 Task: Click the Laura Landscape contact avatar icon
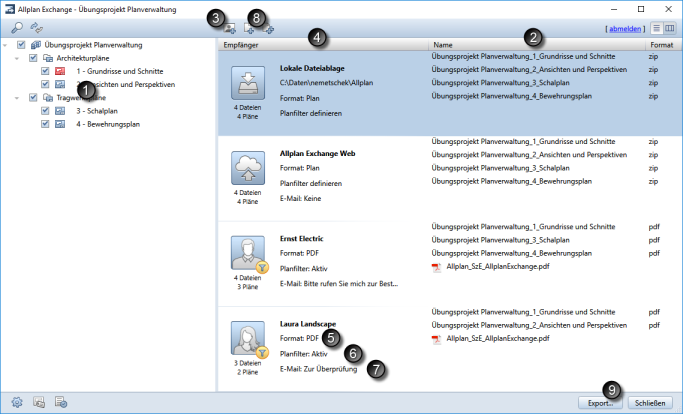pos(246,336)
